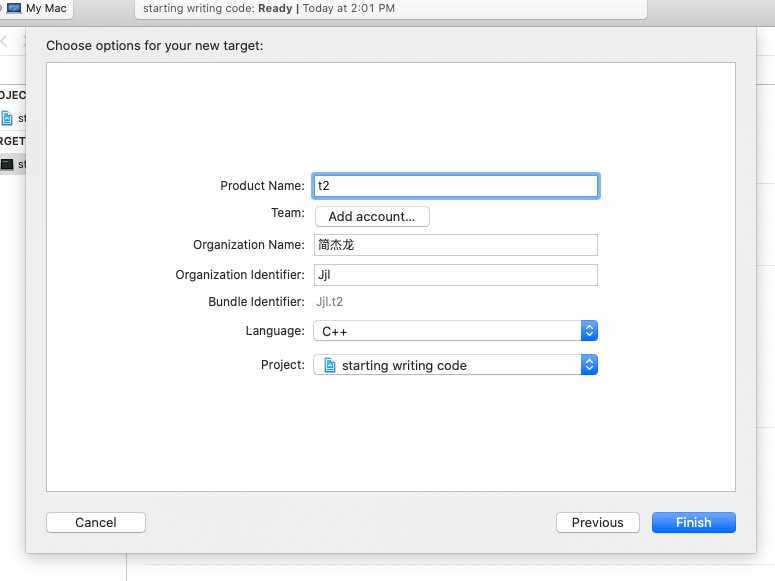The height and width of the screenshot is (581, 775).
Task: Click the Cancel button
Action: (x=96, y=523)
